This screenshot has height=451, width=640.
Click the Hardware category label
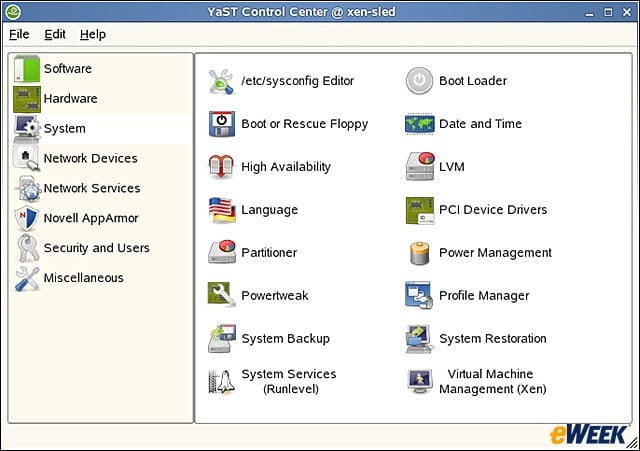[x=71, y=98]
